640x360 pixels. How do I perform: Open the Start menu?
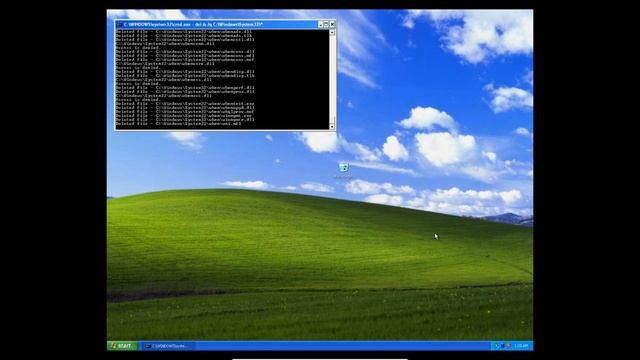click(x=122, y=346)
